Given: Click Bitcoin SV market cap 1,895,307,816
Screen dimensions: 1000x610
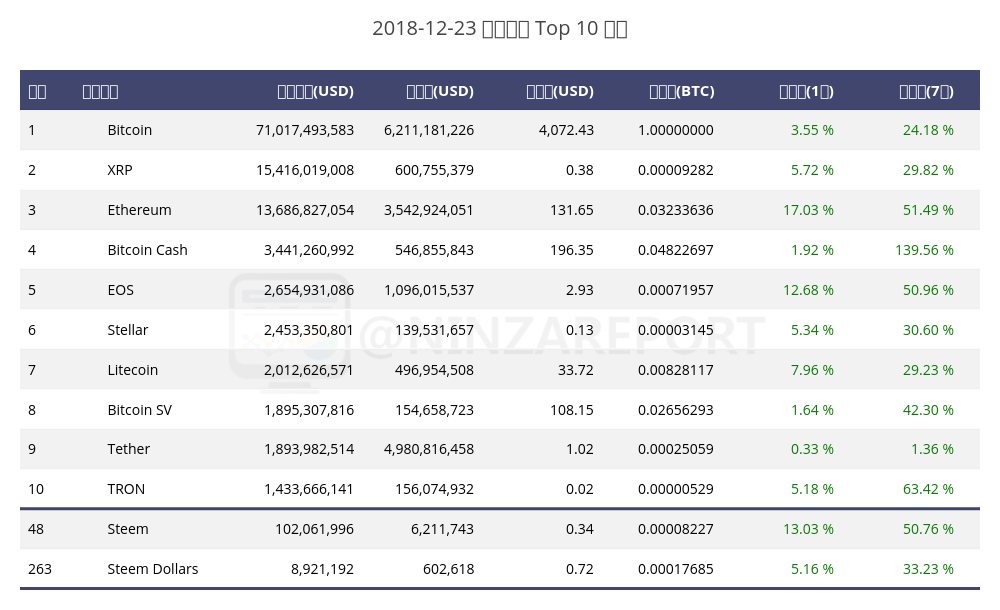Looking at the screenshot, I should coord(309,410).
